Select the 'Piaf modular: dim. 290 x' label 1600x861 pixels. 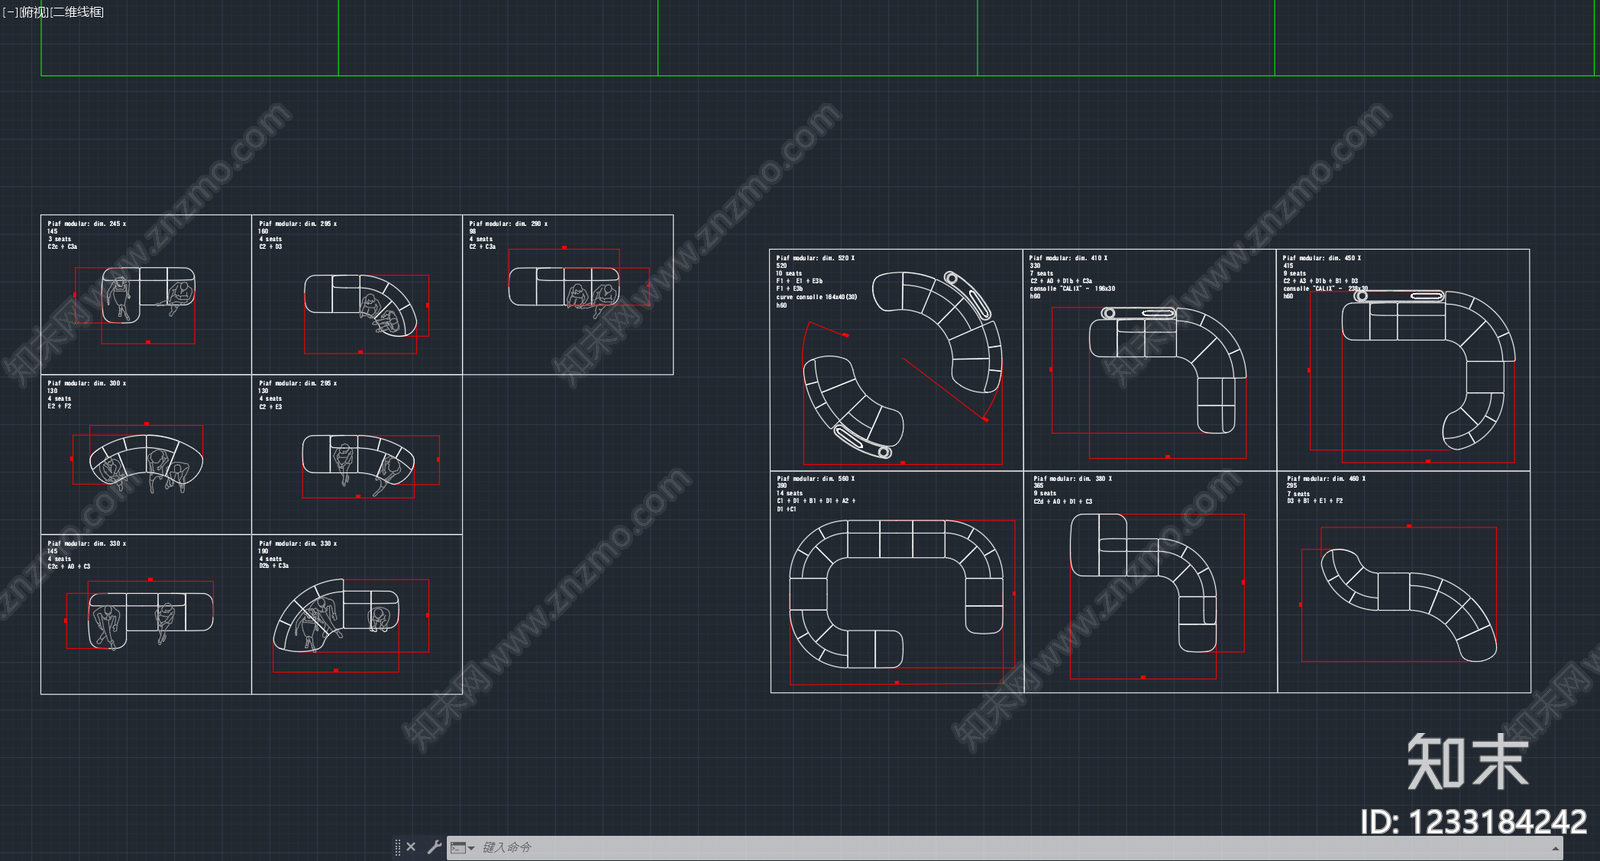508,224
